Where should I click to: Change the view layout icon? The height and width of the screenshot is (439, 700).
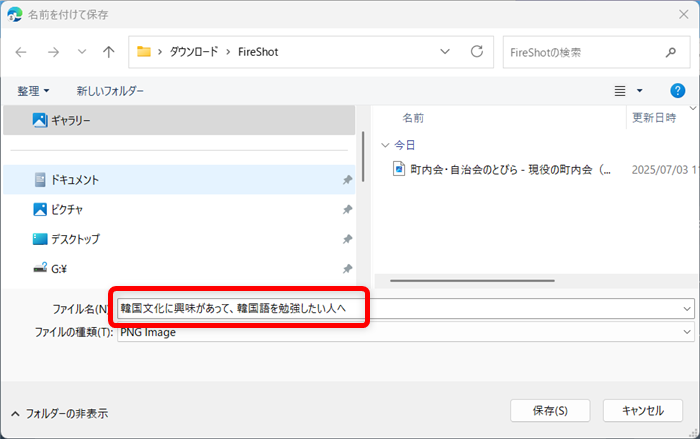click(x=620, y=91)
